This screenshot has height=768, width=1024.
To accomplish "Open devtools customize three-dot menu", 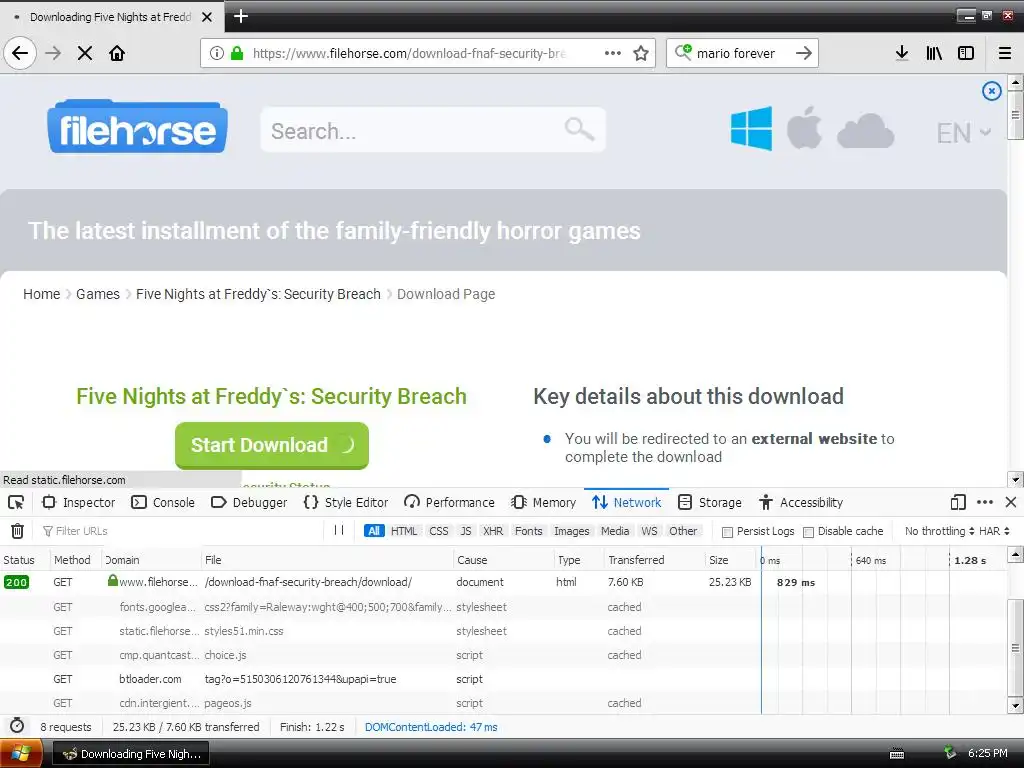I will (x=985, y=502).
